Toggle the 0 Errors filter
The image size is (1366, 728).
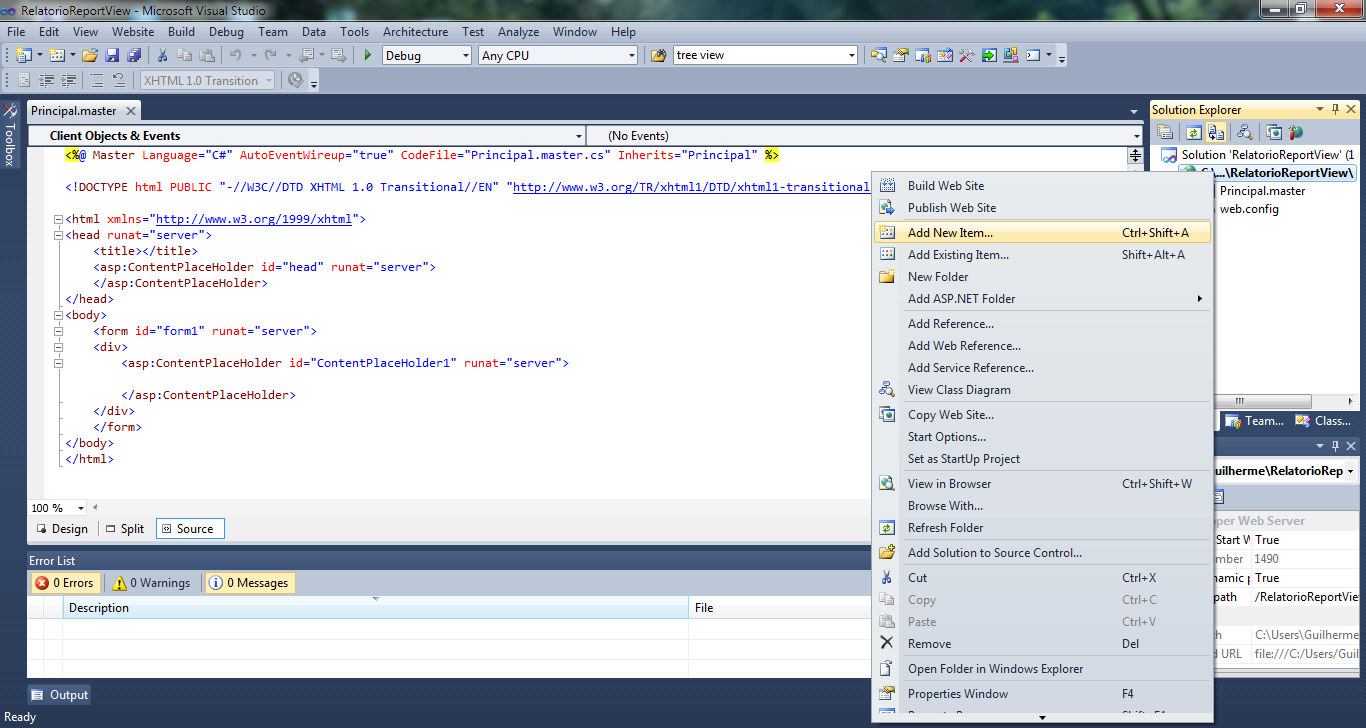coord(64,583)
